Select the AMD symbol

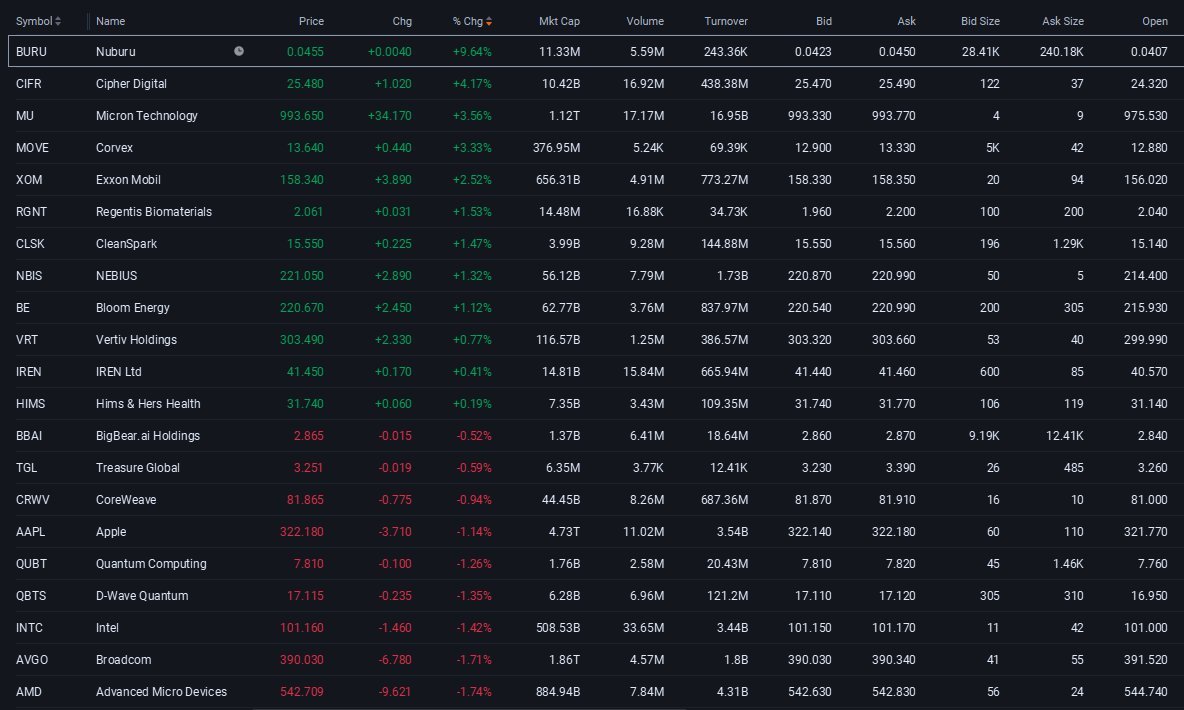pyautogui.click(x=29, y=691)
